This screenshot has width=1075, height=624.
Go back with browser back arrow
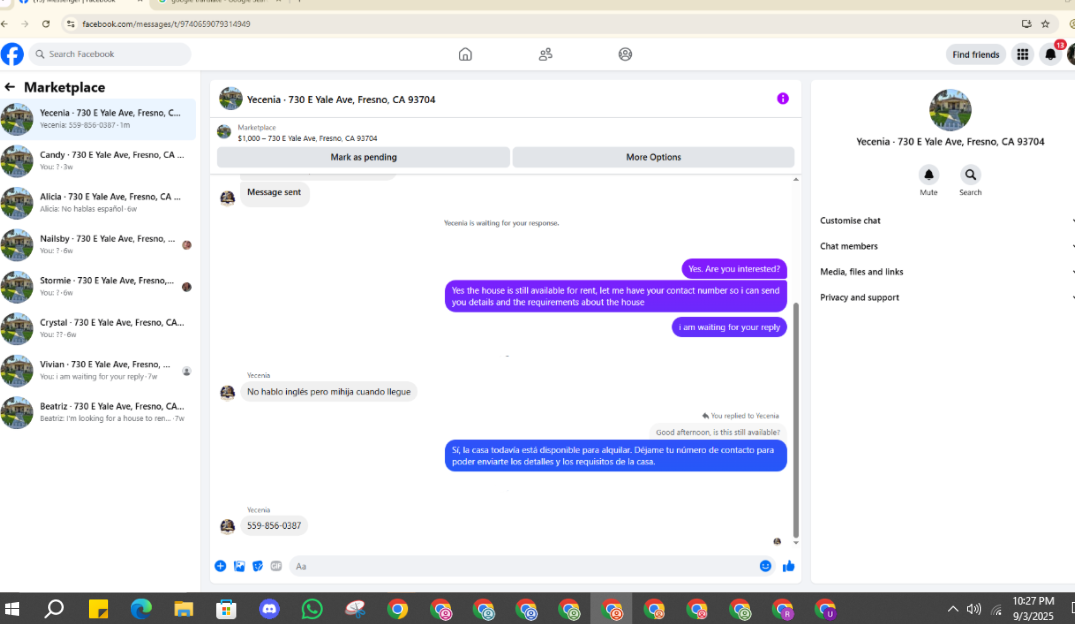tap(5, 24)
